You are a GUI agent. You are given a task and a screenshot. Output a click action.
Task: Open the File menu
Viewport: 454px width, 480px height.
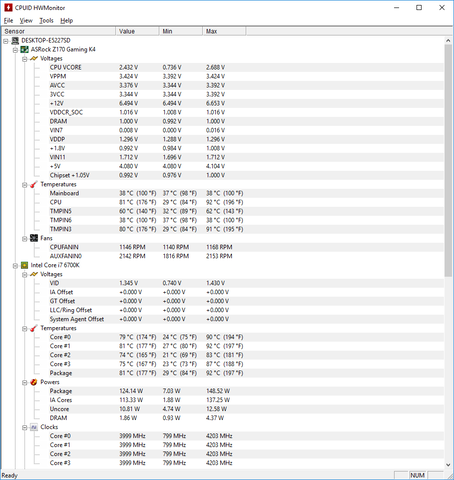tap(8, 21)
